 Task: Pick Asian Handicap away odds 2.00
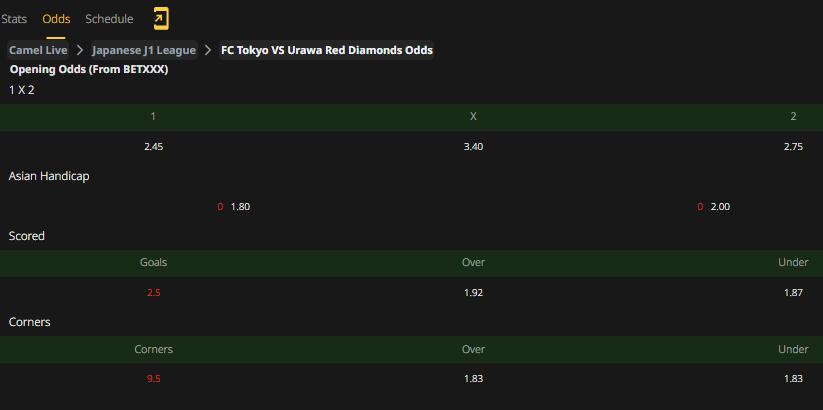[x=720, y=207]
